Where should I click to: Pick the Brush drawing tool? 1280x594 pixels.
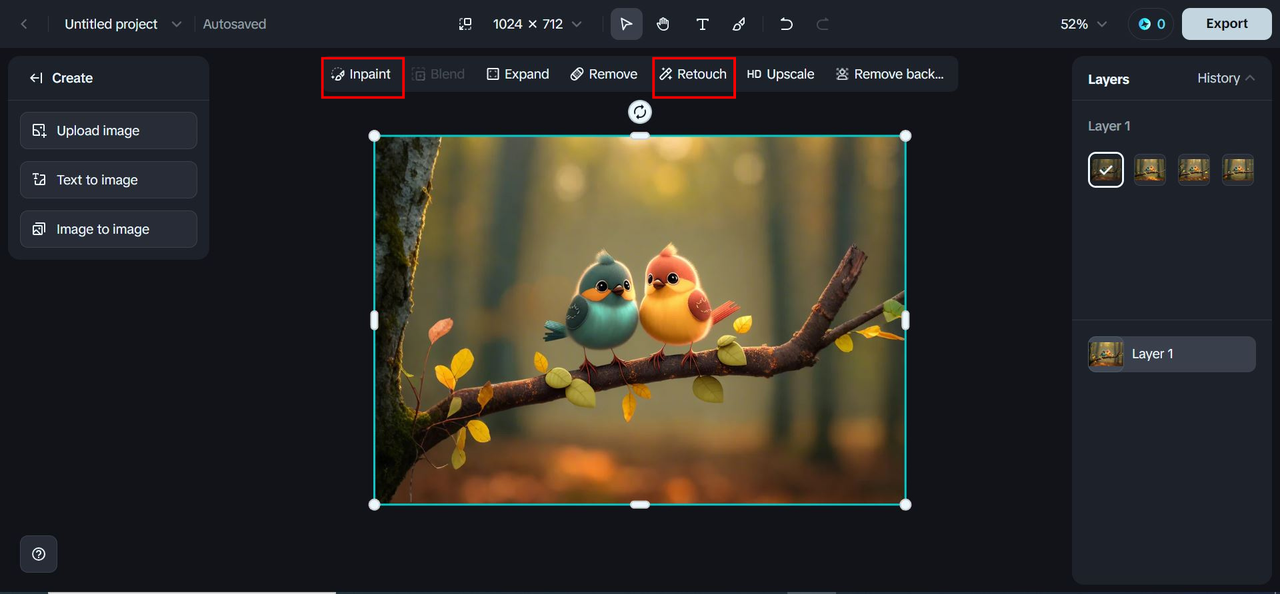[739, 24]
